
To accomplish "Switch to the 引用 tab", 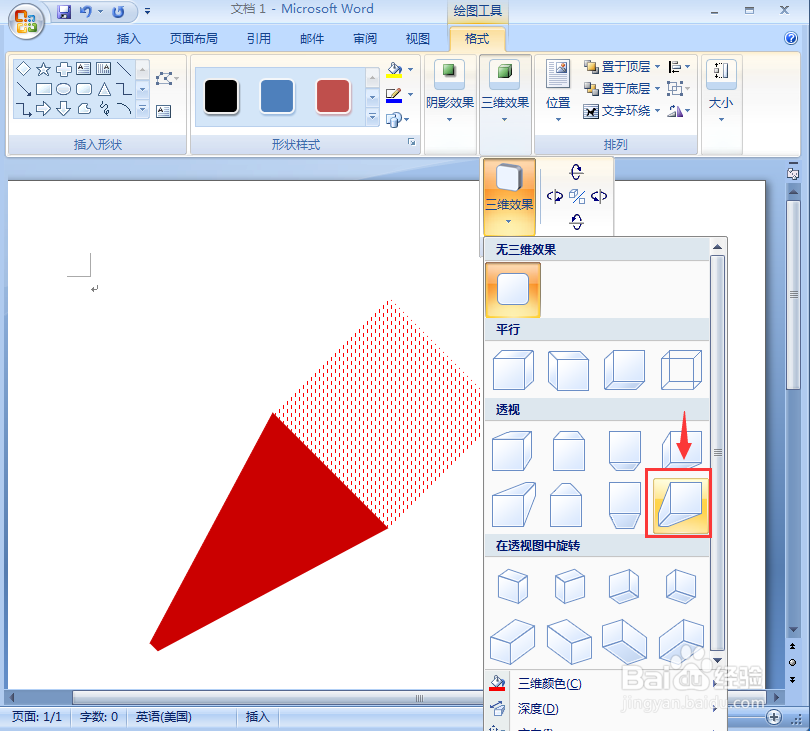I will 258,39.
